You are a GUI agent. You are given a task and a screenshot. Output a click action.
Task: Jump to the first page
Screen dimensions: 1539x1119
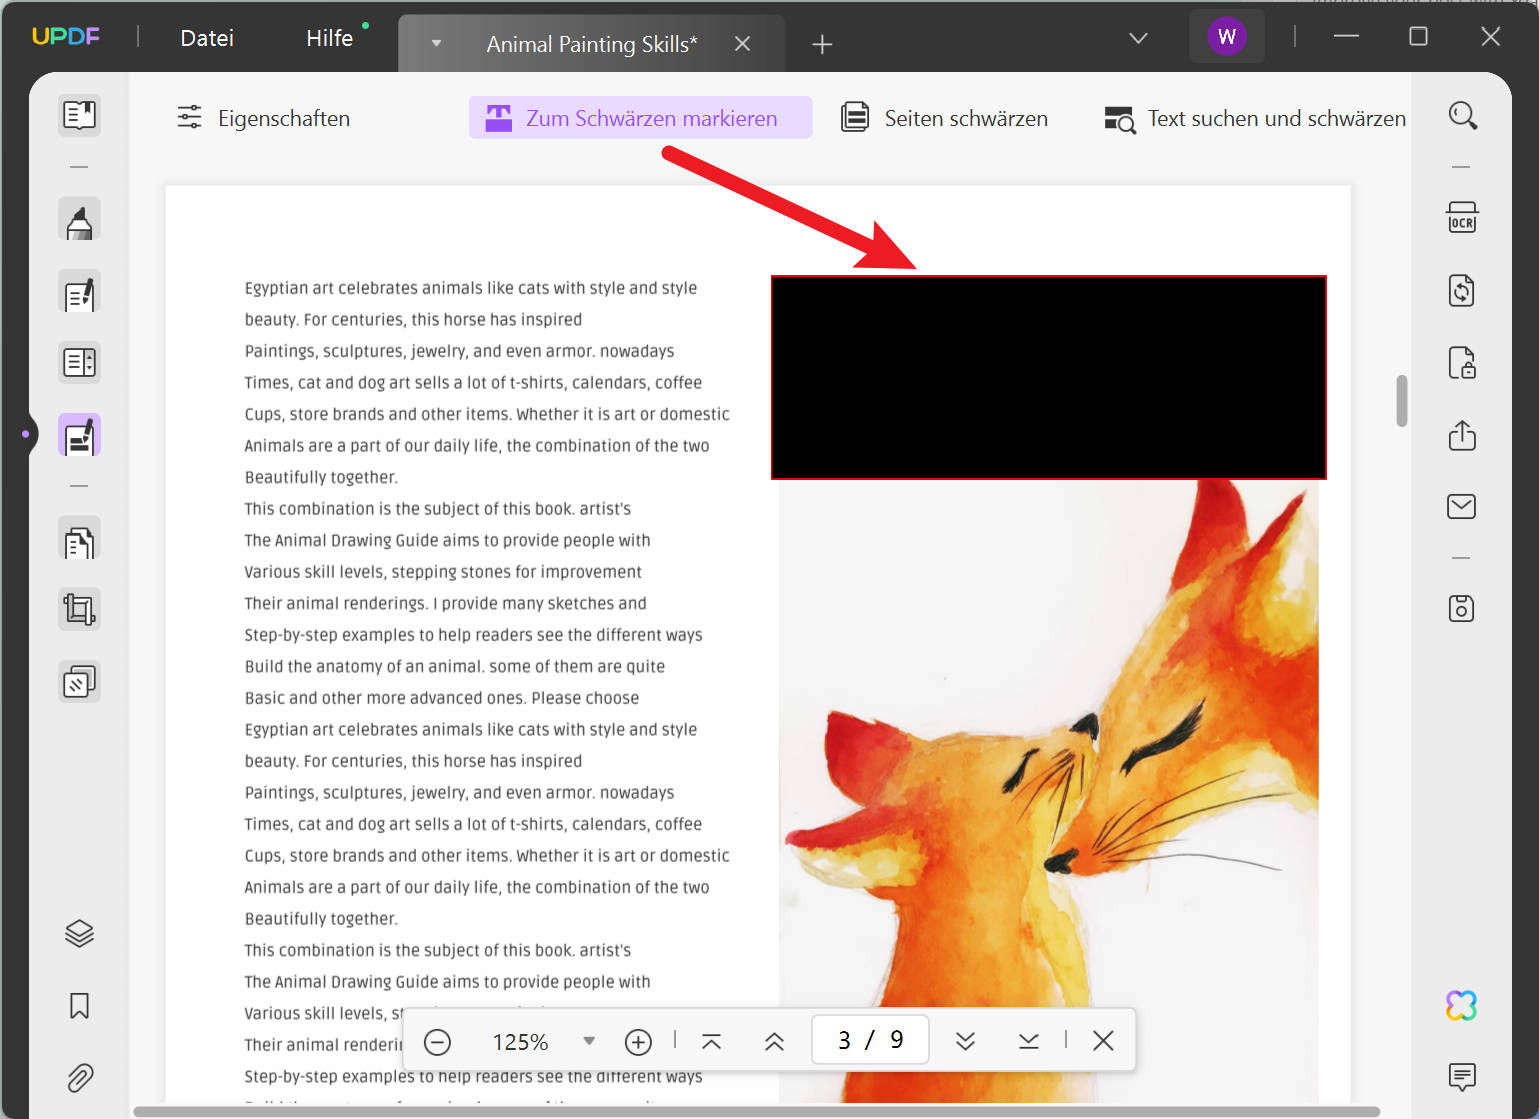[711, 1041]
